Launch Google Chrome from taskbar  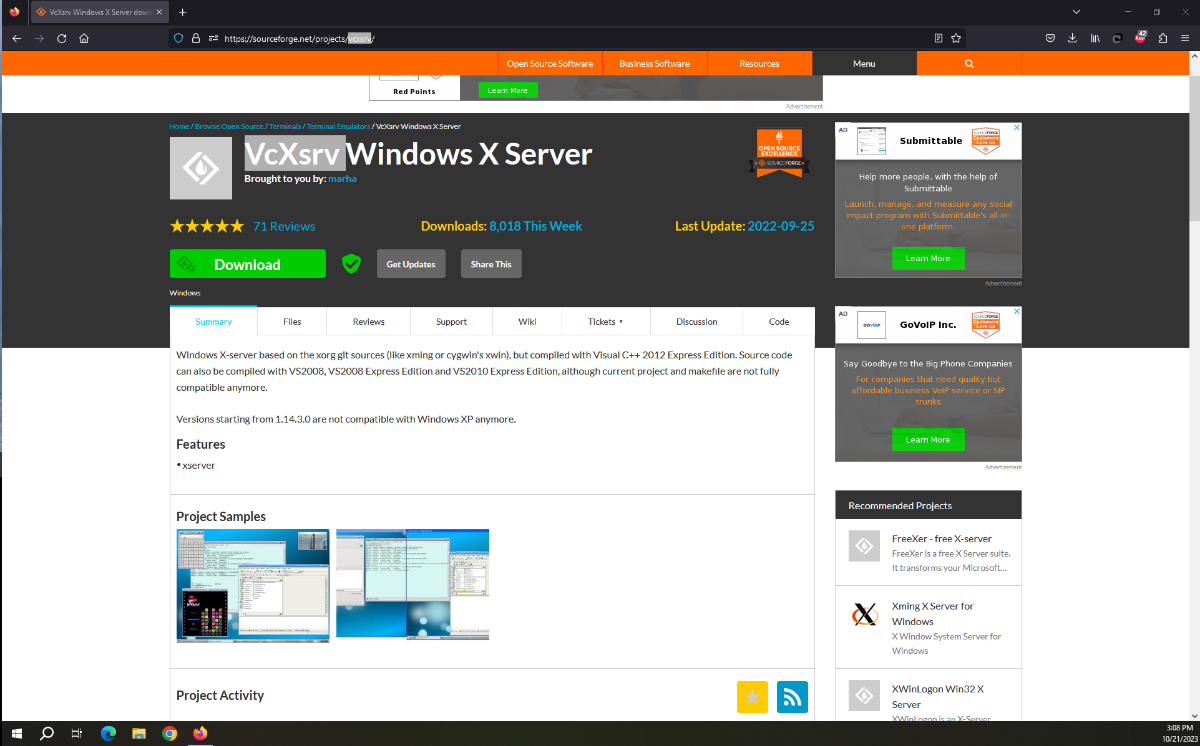point(170,733)
